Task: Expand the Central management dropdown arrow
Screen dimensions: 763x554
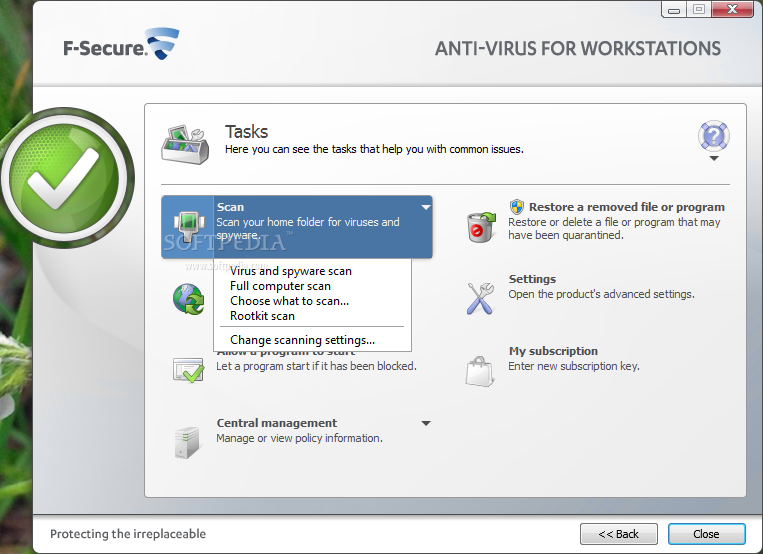Action: click(426, 424)
